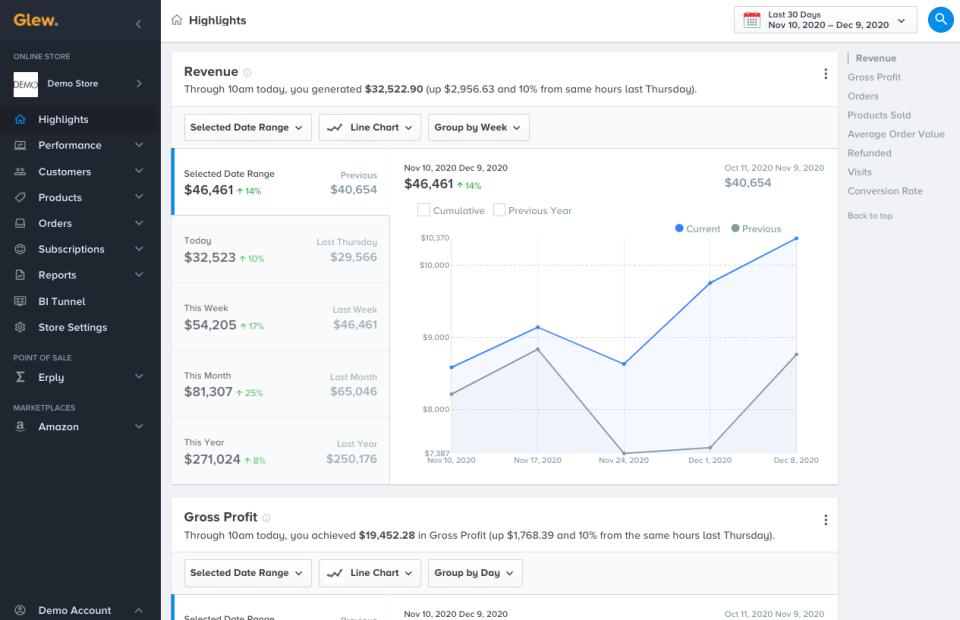This screenshot has width=960, height=620.
Task: Click the blue search magnifier icon
Action: pos(940,19)
